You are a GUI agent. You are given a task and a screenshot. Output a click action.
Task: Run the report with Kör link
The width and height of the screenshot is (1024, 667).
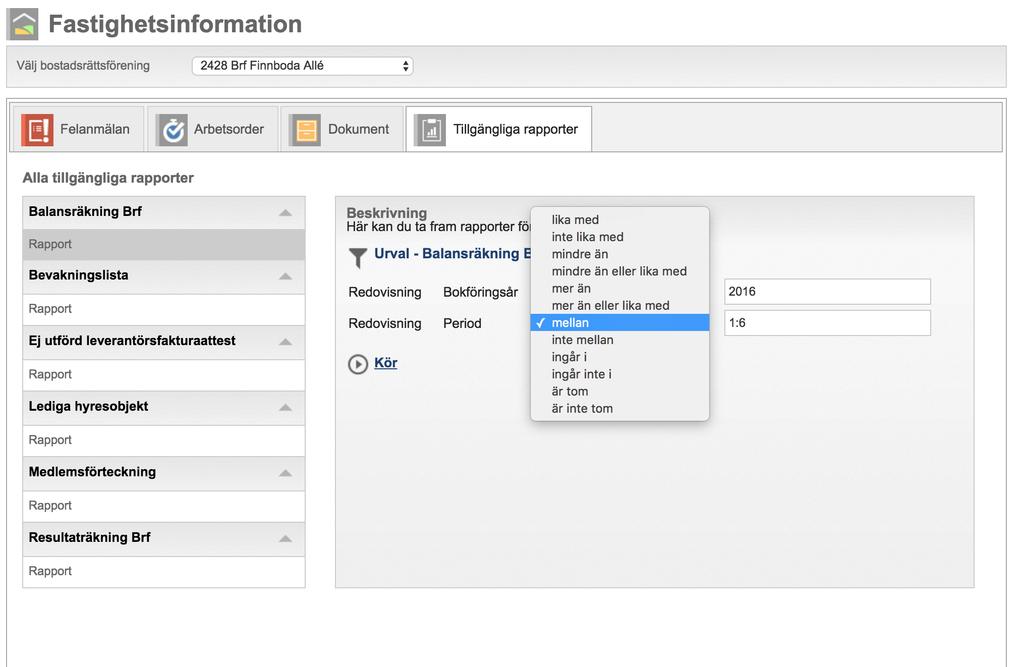tap(385, 363)
